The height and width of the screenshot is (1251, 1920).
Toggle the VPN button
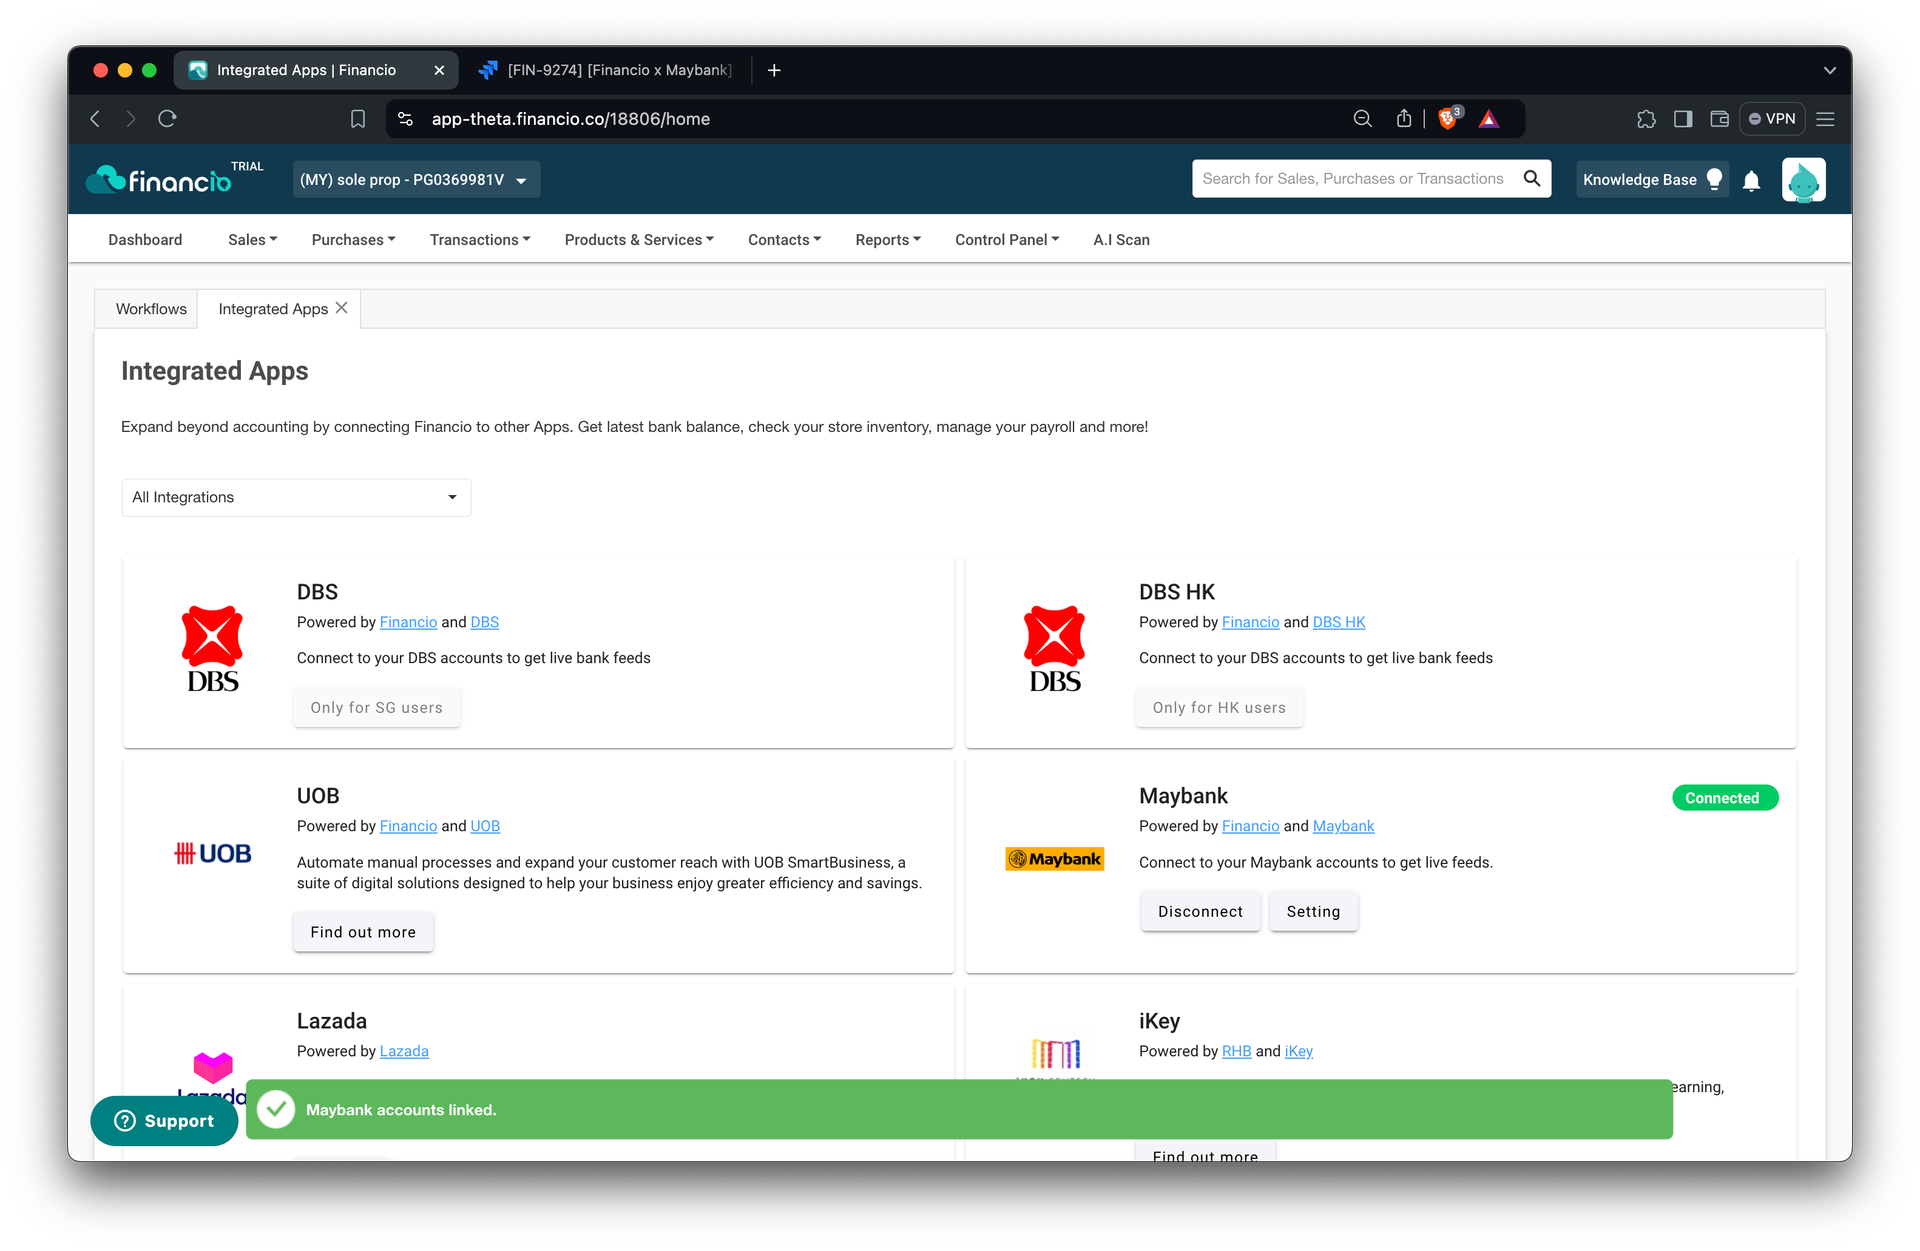[1772, 119]
